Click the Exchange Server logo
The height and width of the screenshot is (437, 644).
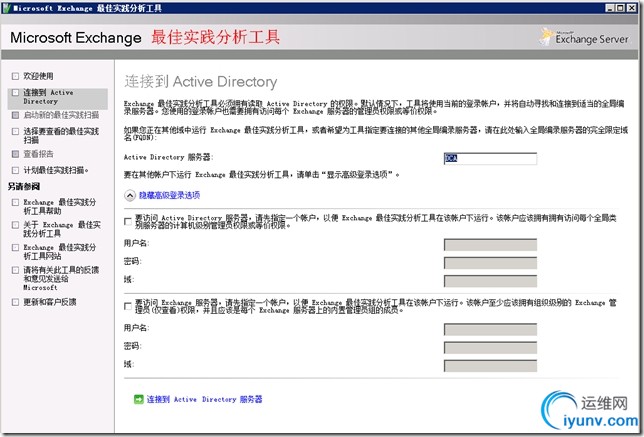(584, 37)
